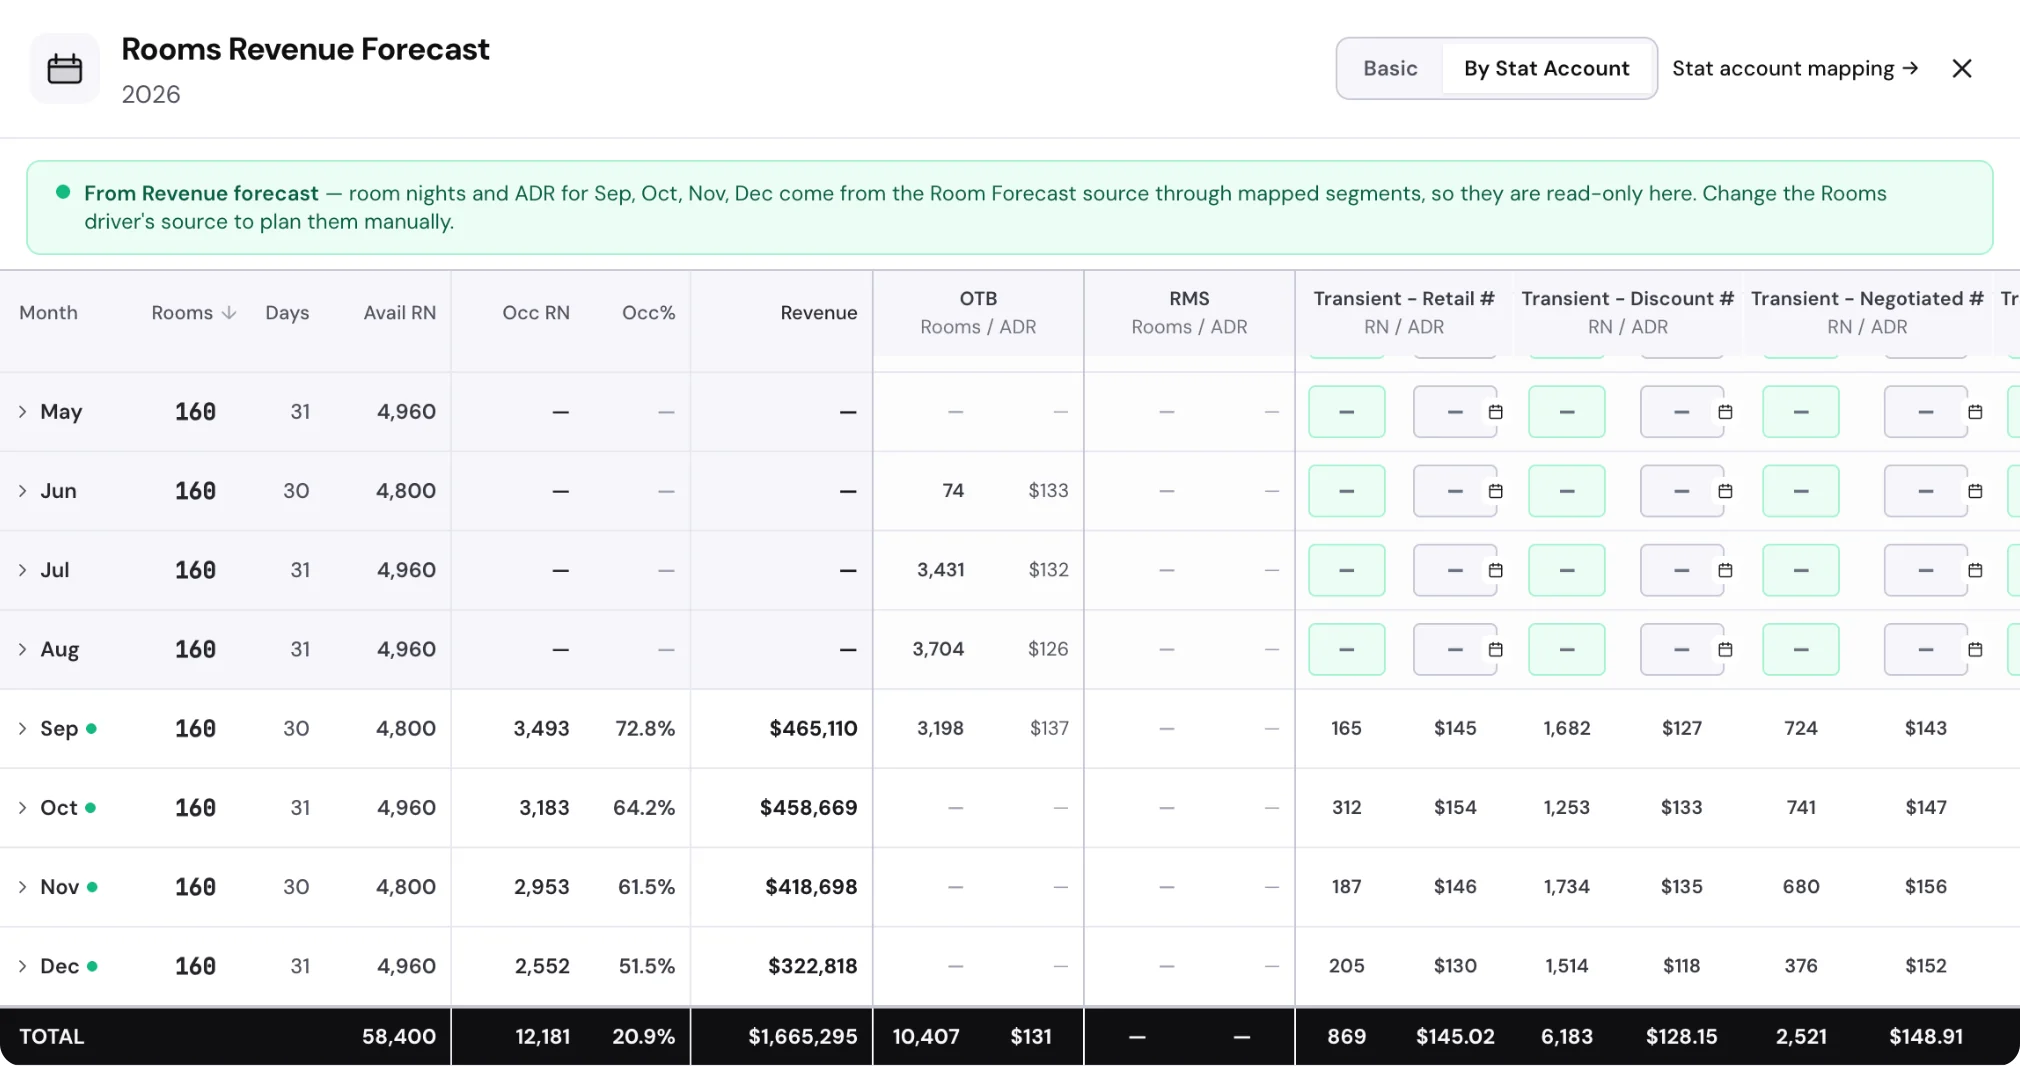Click the green status dot next to Oct
Image resolution: width=2020 pixels, height=1066 pixels.
91,807
